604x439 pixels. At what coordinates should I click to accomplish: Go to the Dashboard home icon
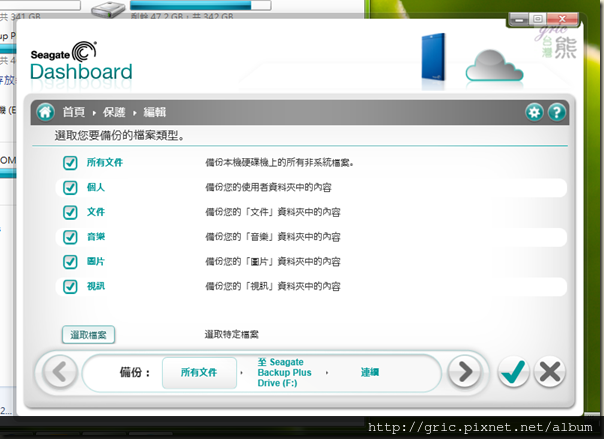45,112
